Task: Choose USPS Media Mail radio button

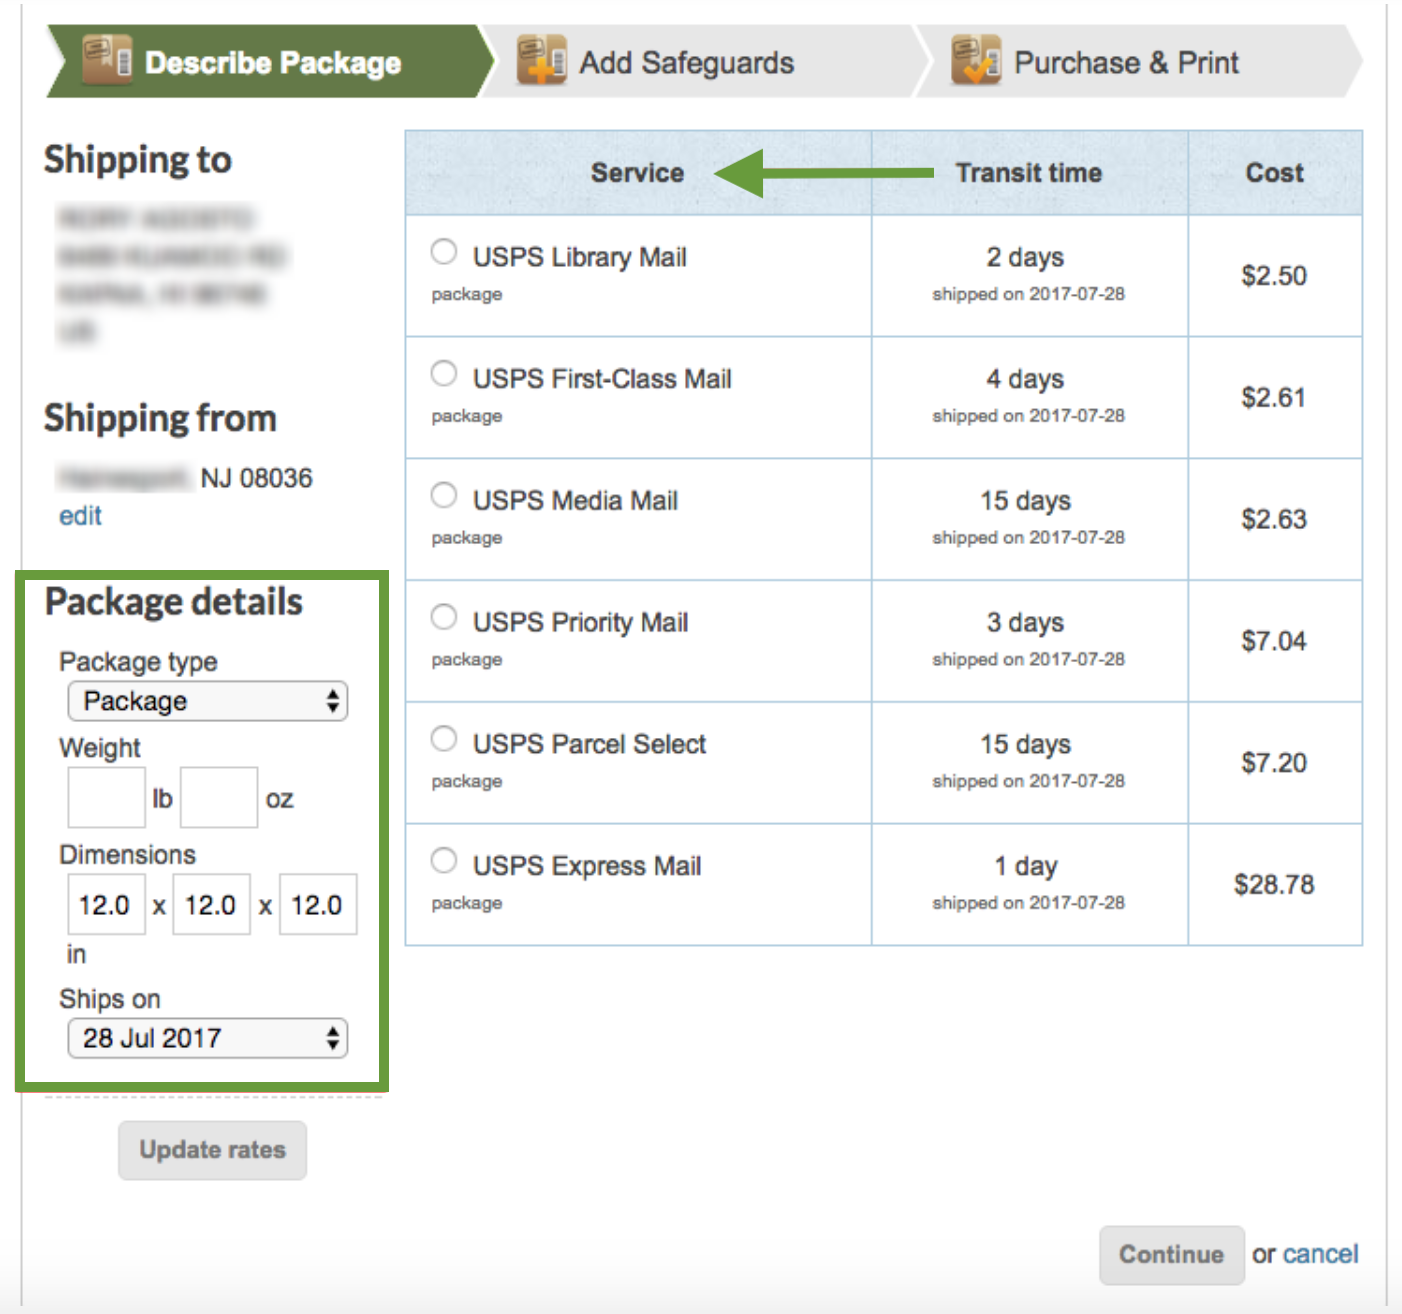Action: click(x=444, y=495)
